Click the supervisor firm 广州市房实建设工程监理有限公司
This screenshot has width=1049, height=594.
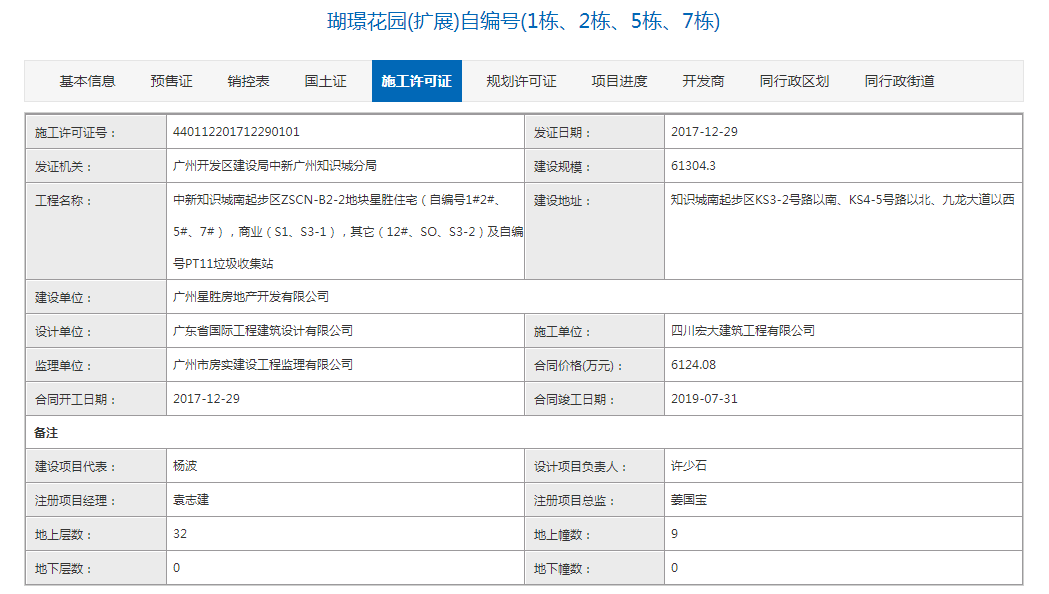point(263,365)
